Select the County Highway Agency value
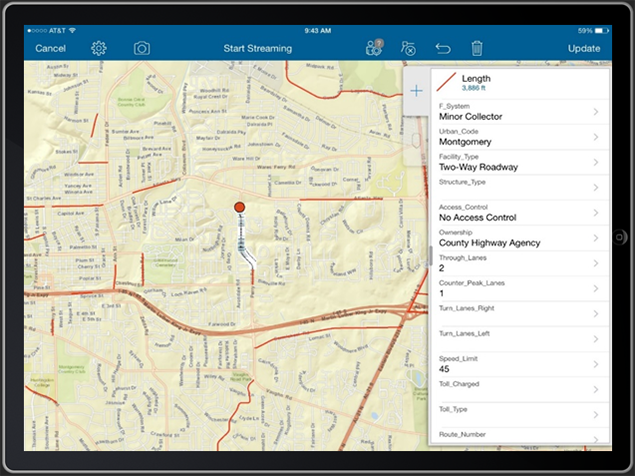The image size is (635, 476). [x=490, y=243]
